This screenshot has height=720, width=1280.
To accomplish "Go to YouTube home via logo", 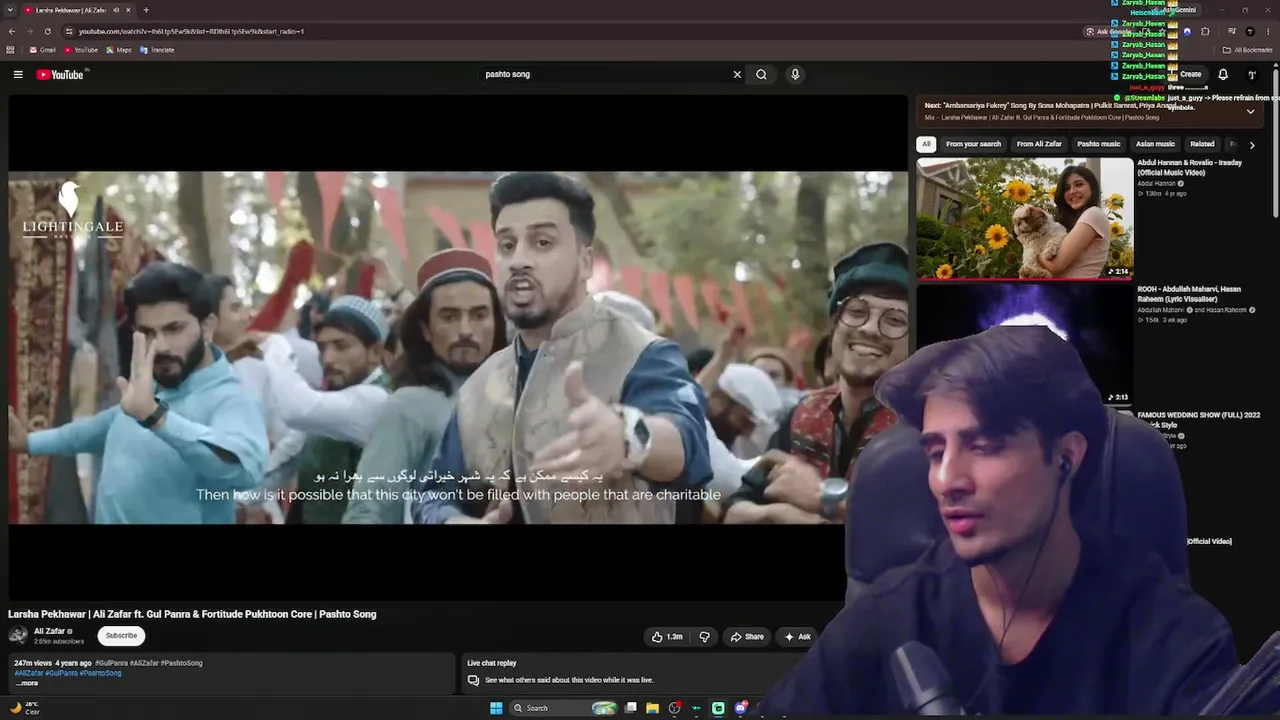I will click(60, 74).
